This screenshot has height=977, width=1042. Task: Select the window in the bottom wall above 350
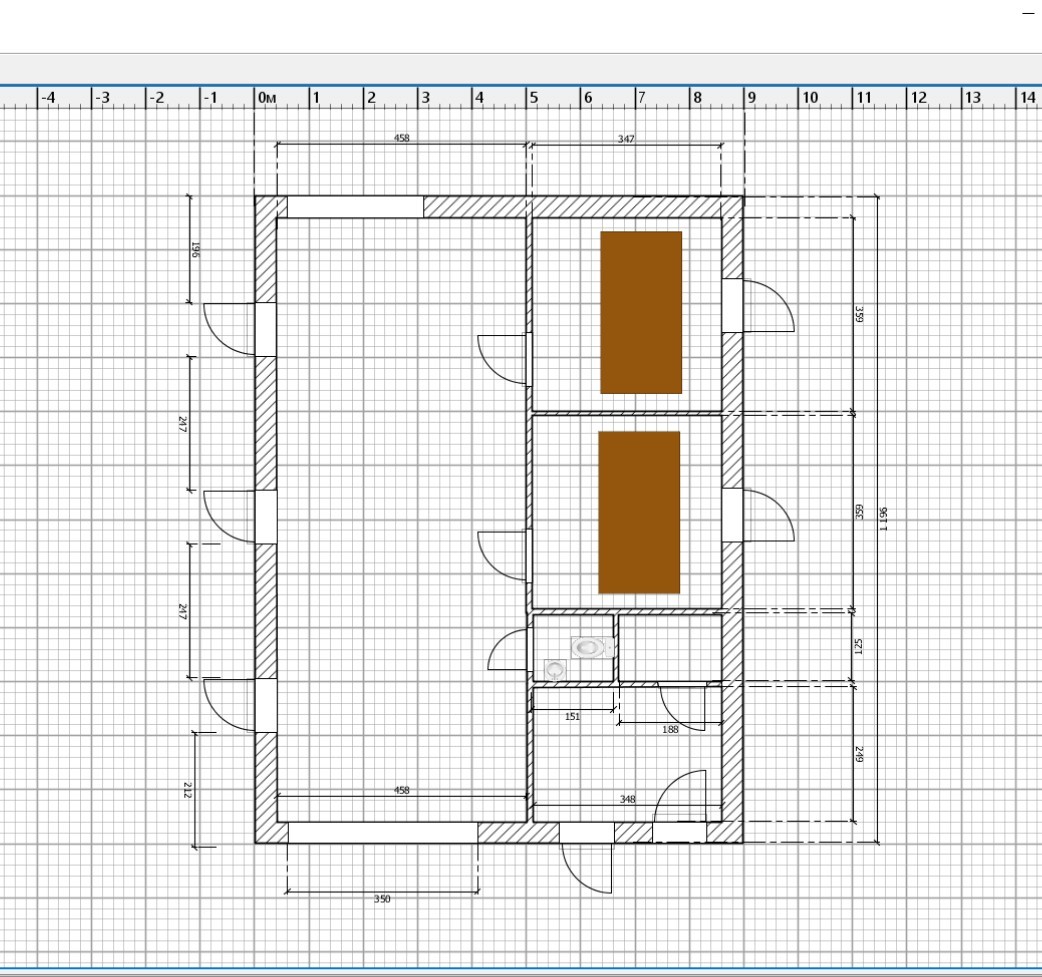click(x=383, y=833)
